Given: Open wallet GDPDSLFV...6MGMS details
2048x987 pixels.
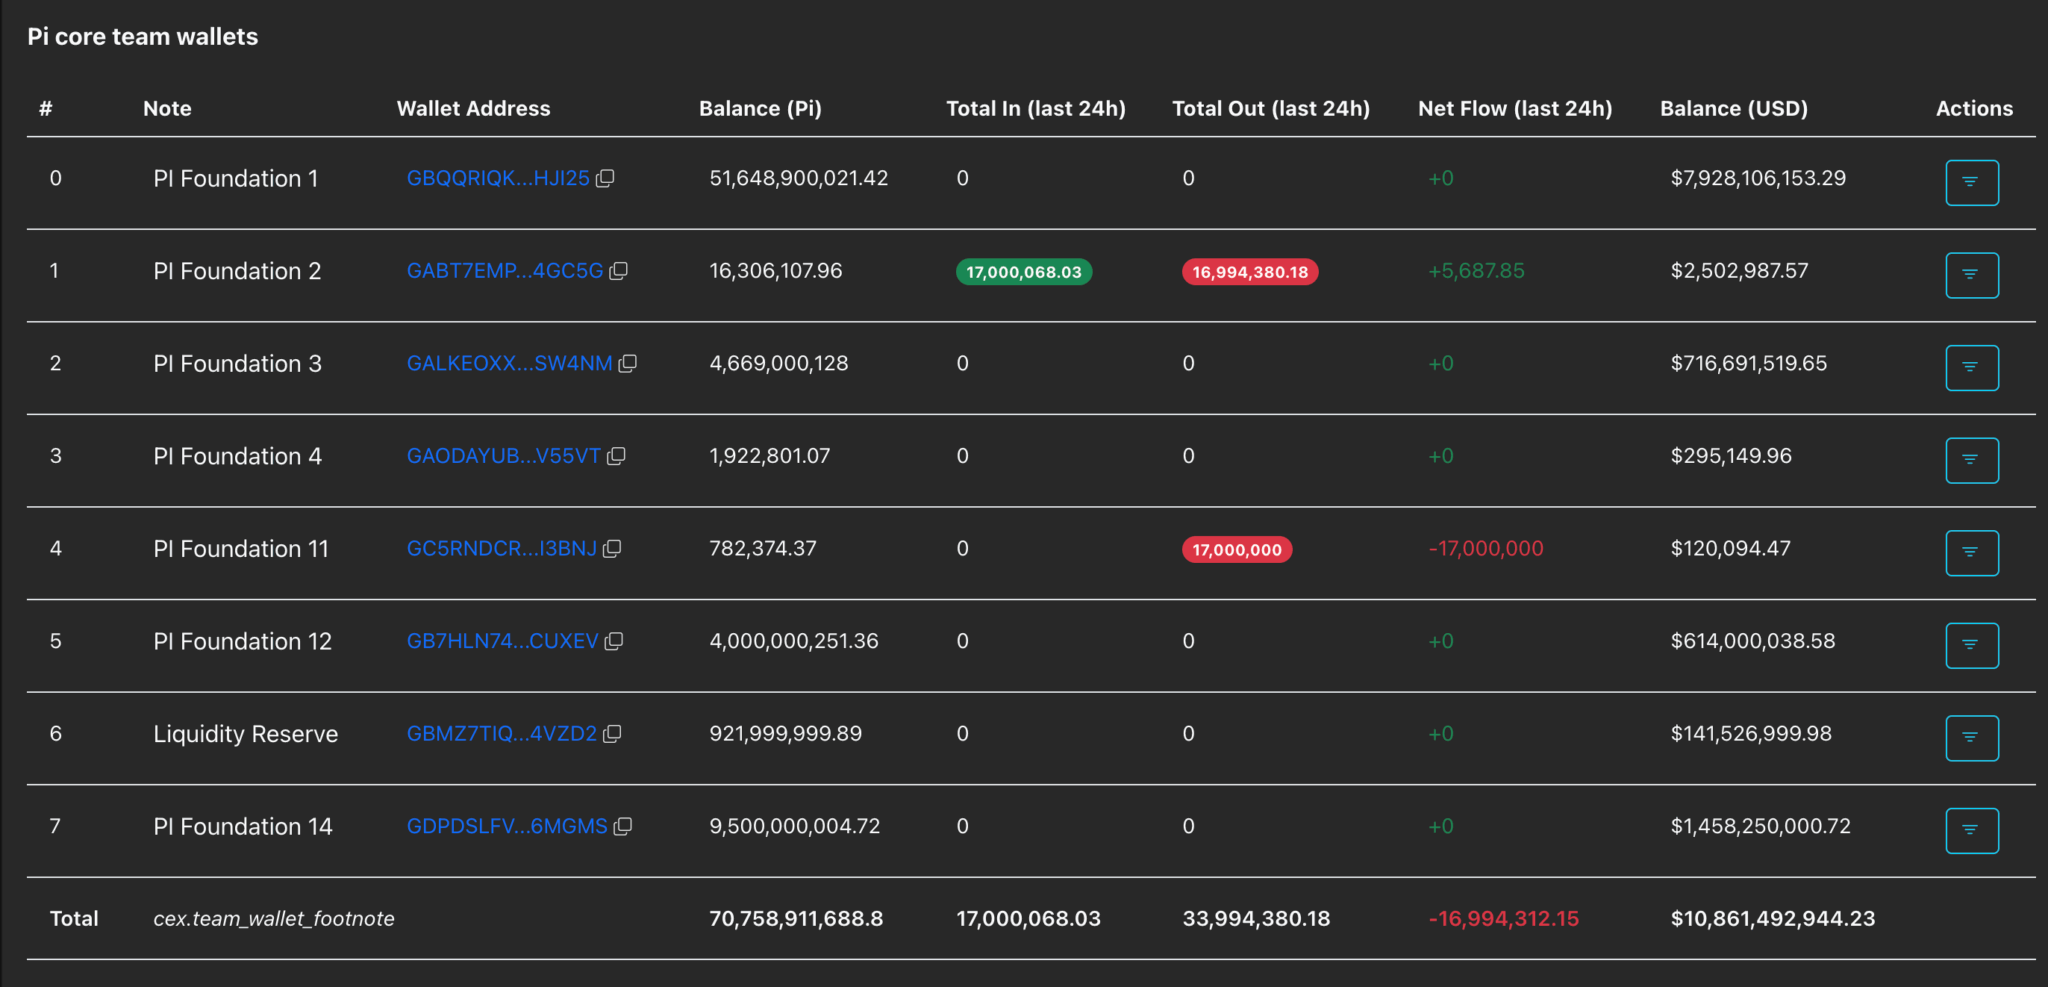Looking at the screenshot, I should [507, 827].
